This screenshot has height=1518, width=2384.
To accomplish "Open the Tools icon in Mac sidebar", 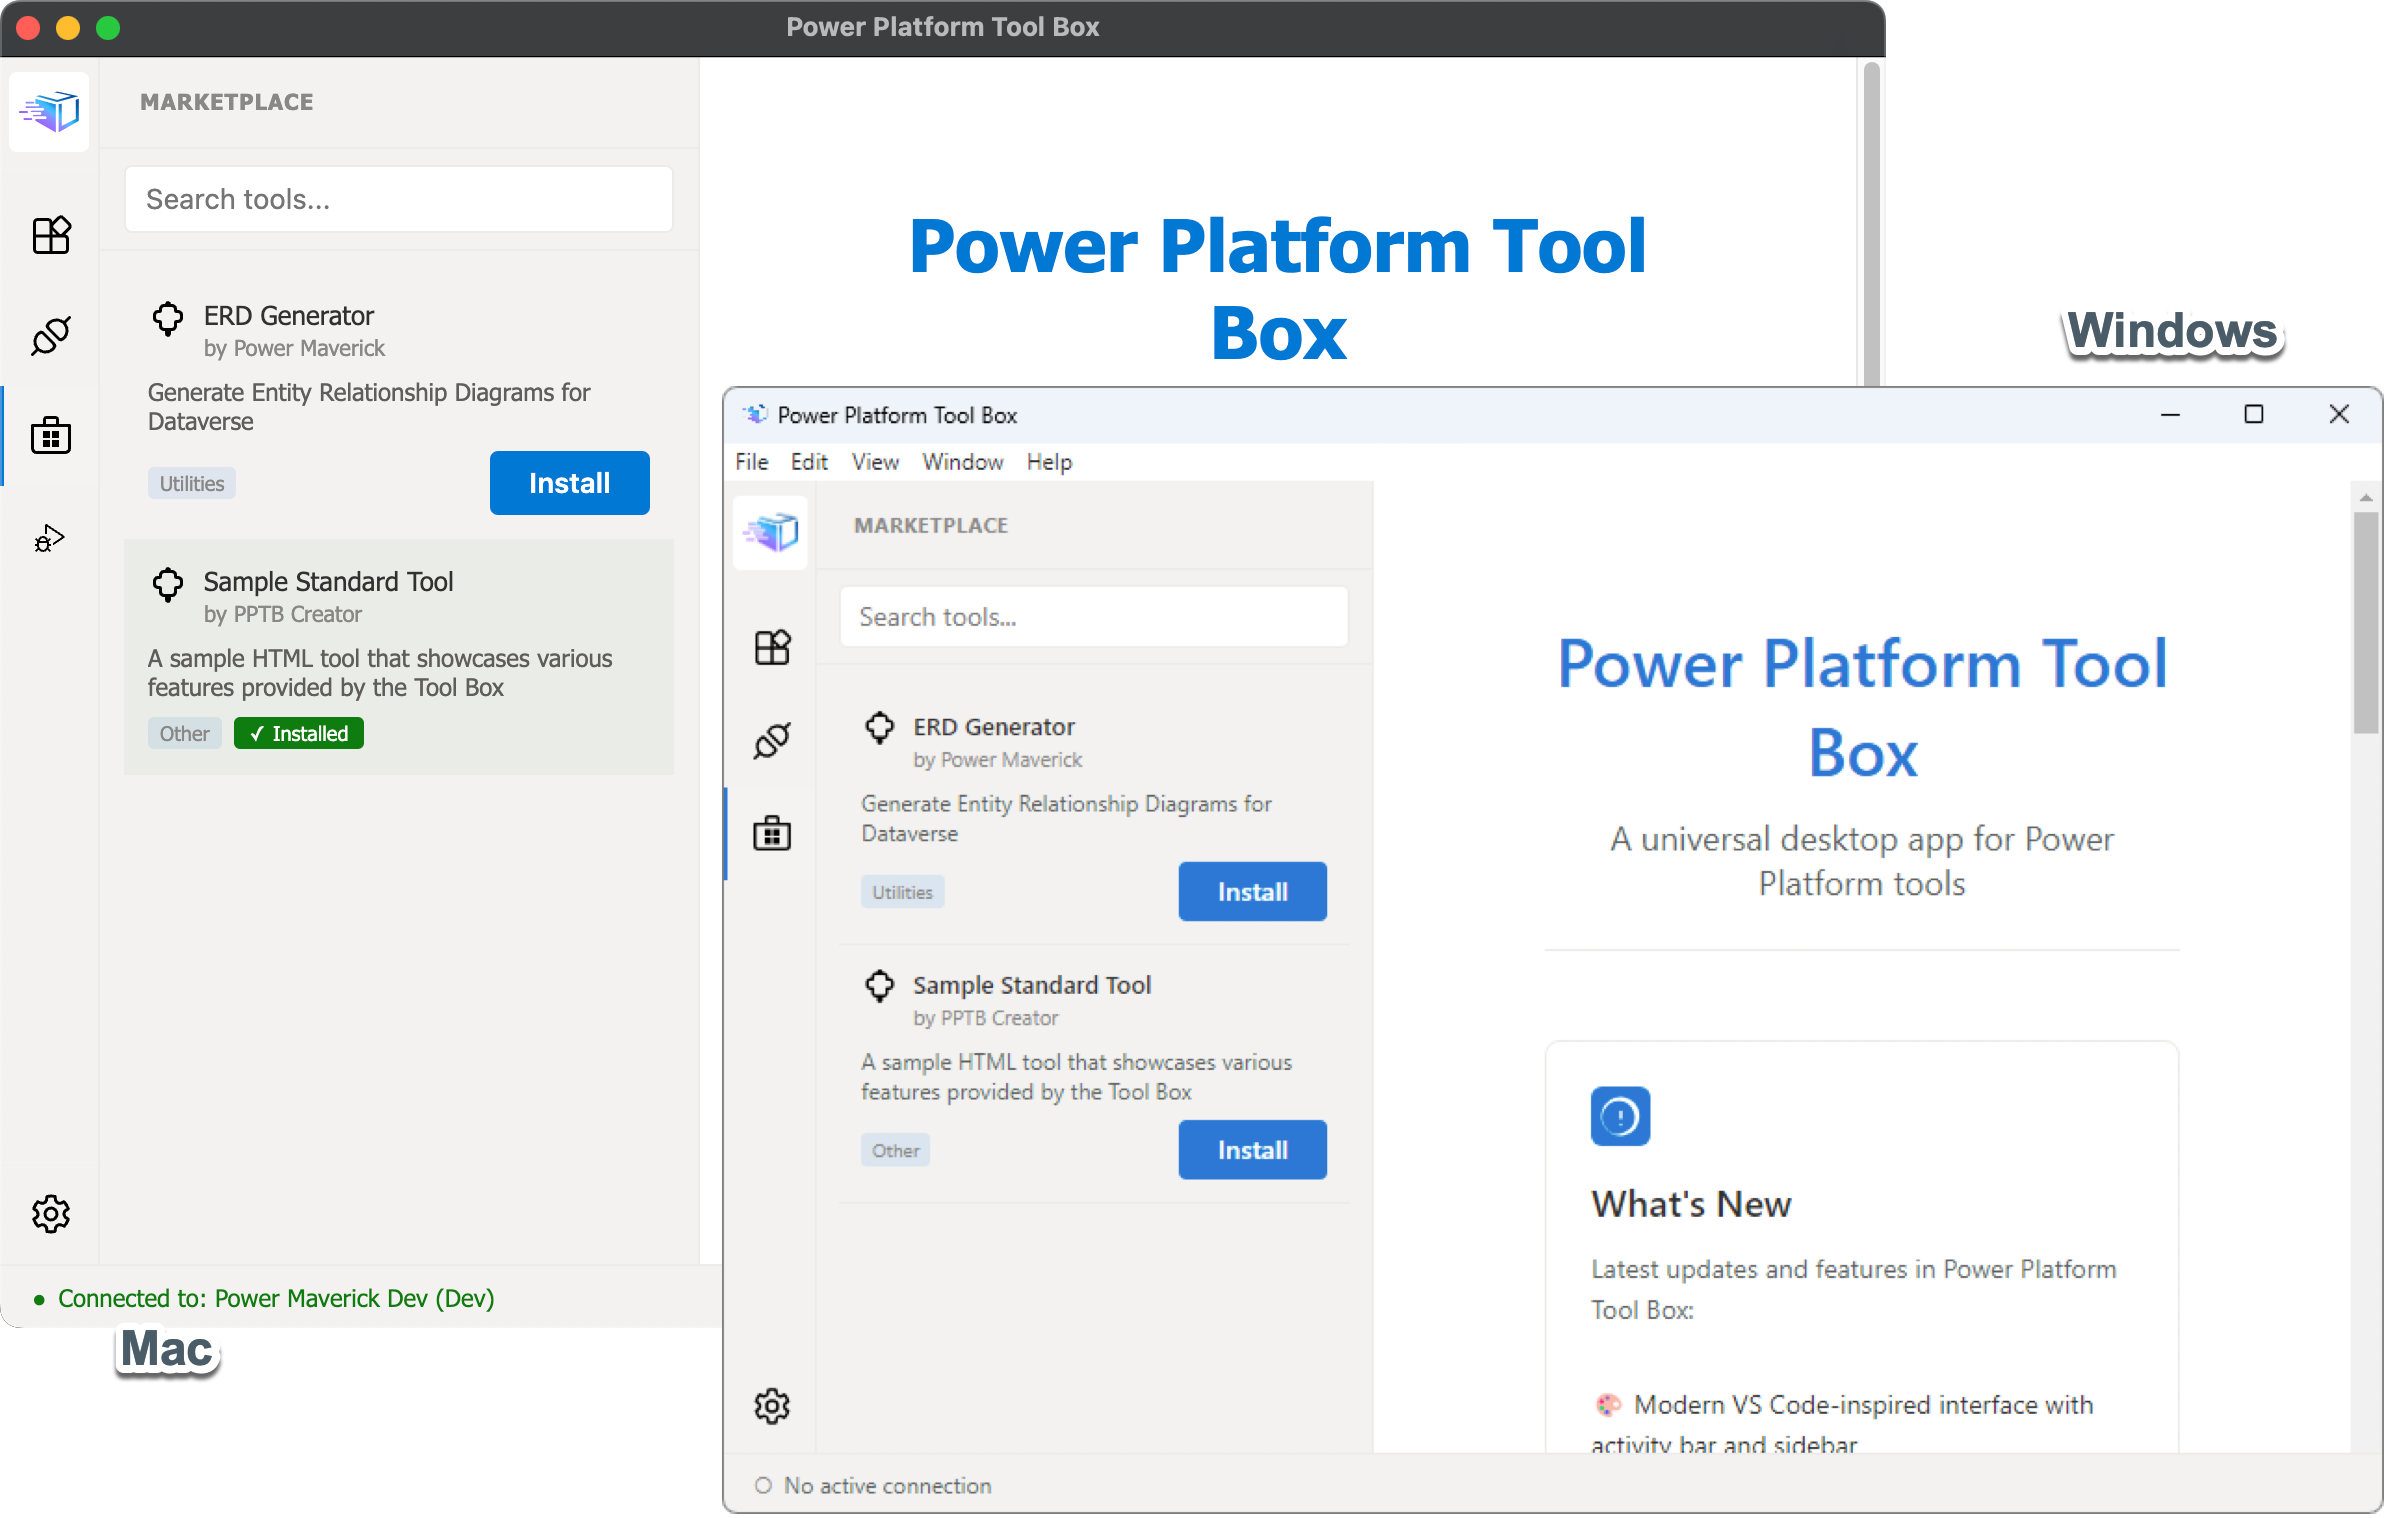I will pyautogui.click(x=51, y=236).
